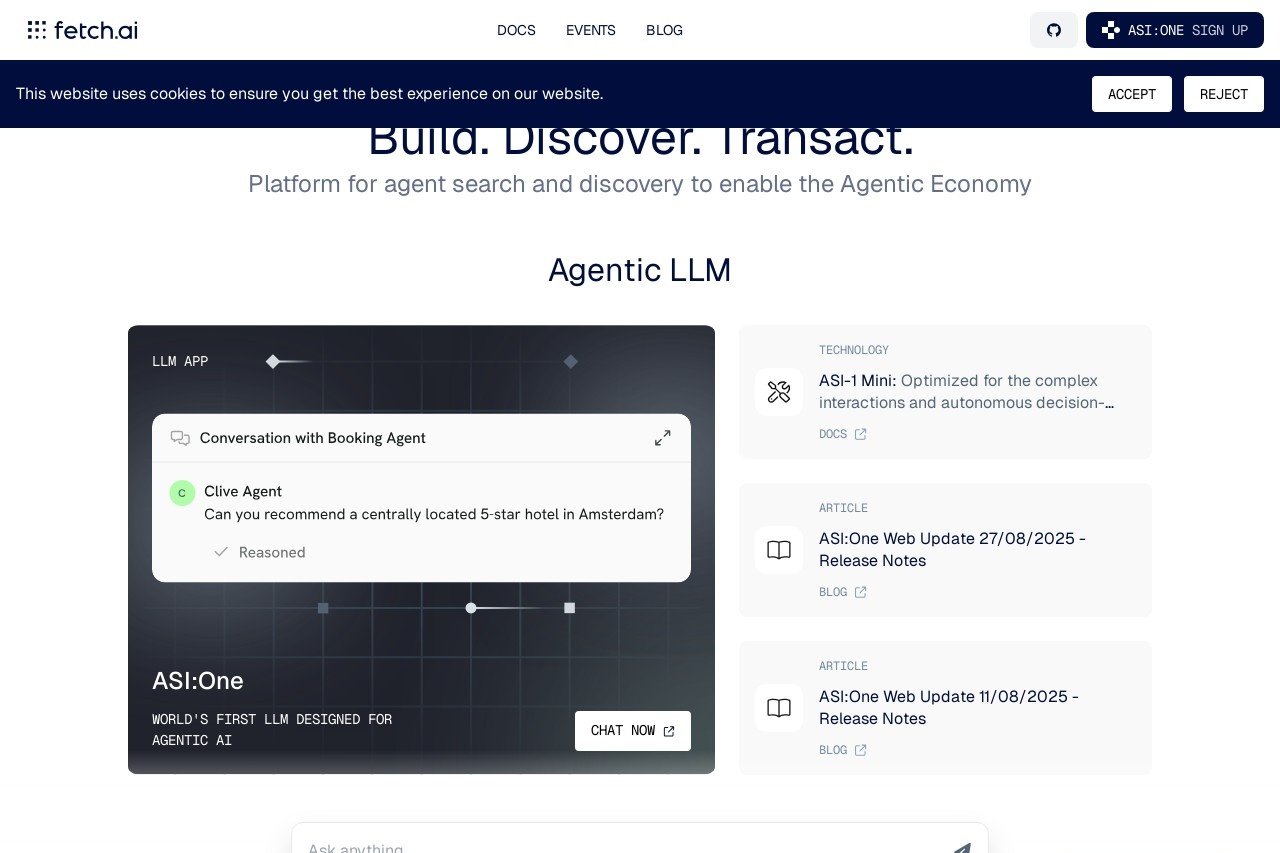The width and height of the screenshot is (1280, 853).
Task: Open the BLOG menu item
Action: click(664, 30)
